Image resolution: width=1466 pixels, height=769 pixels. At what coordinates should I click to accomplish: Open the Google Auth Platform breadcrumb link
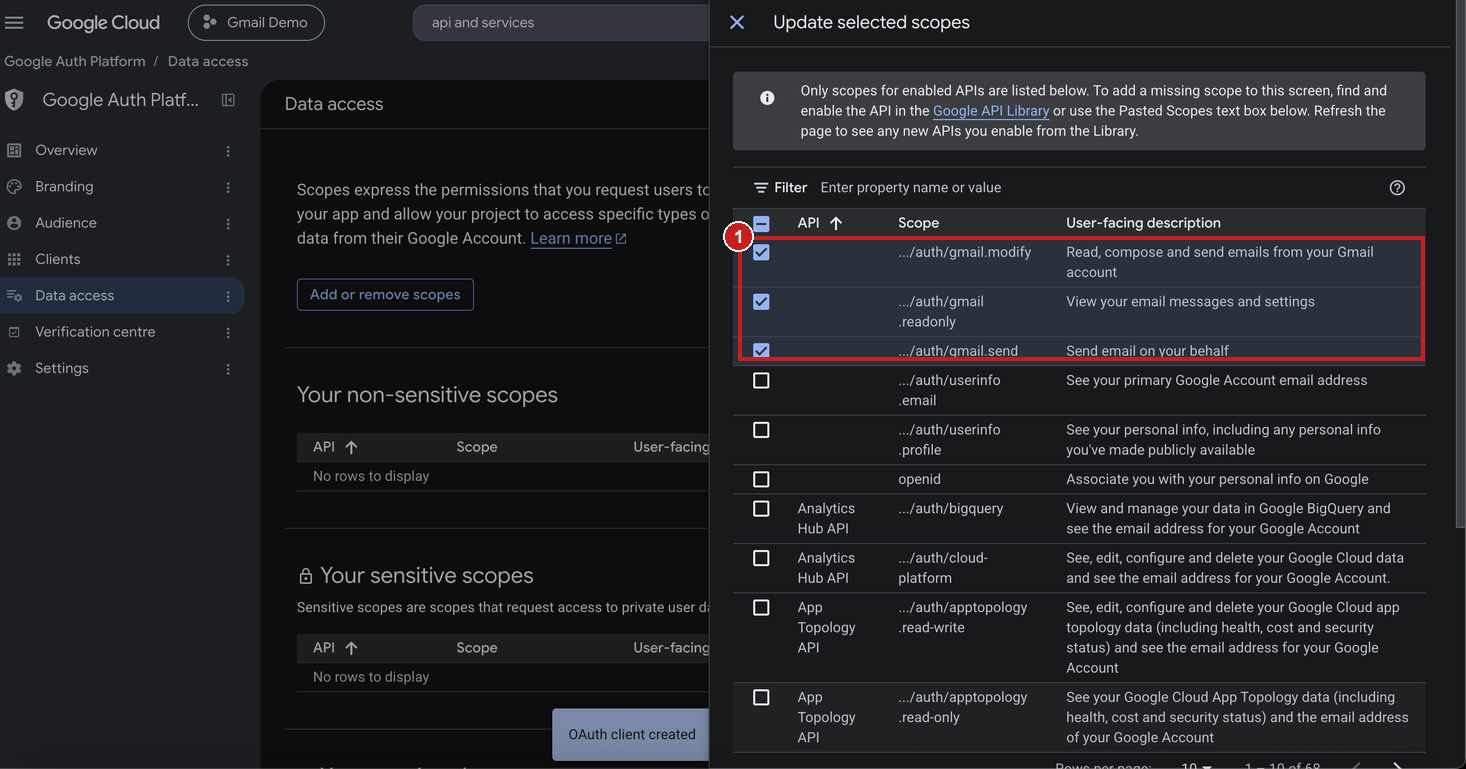(75, 61)
